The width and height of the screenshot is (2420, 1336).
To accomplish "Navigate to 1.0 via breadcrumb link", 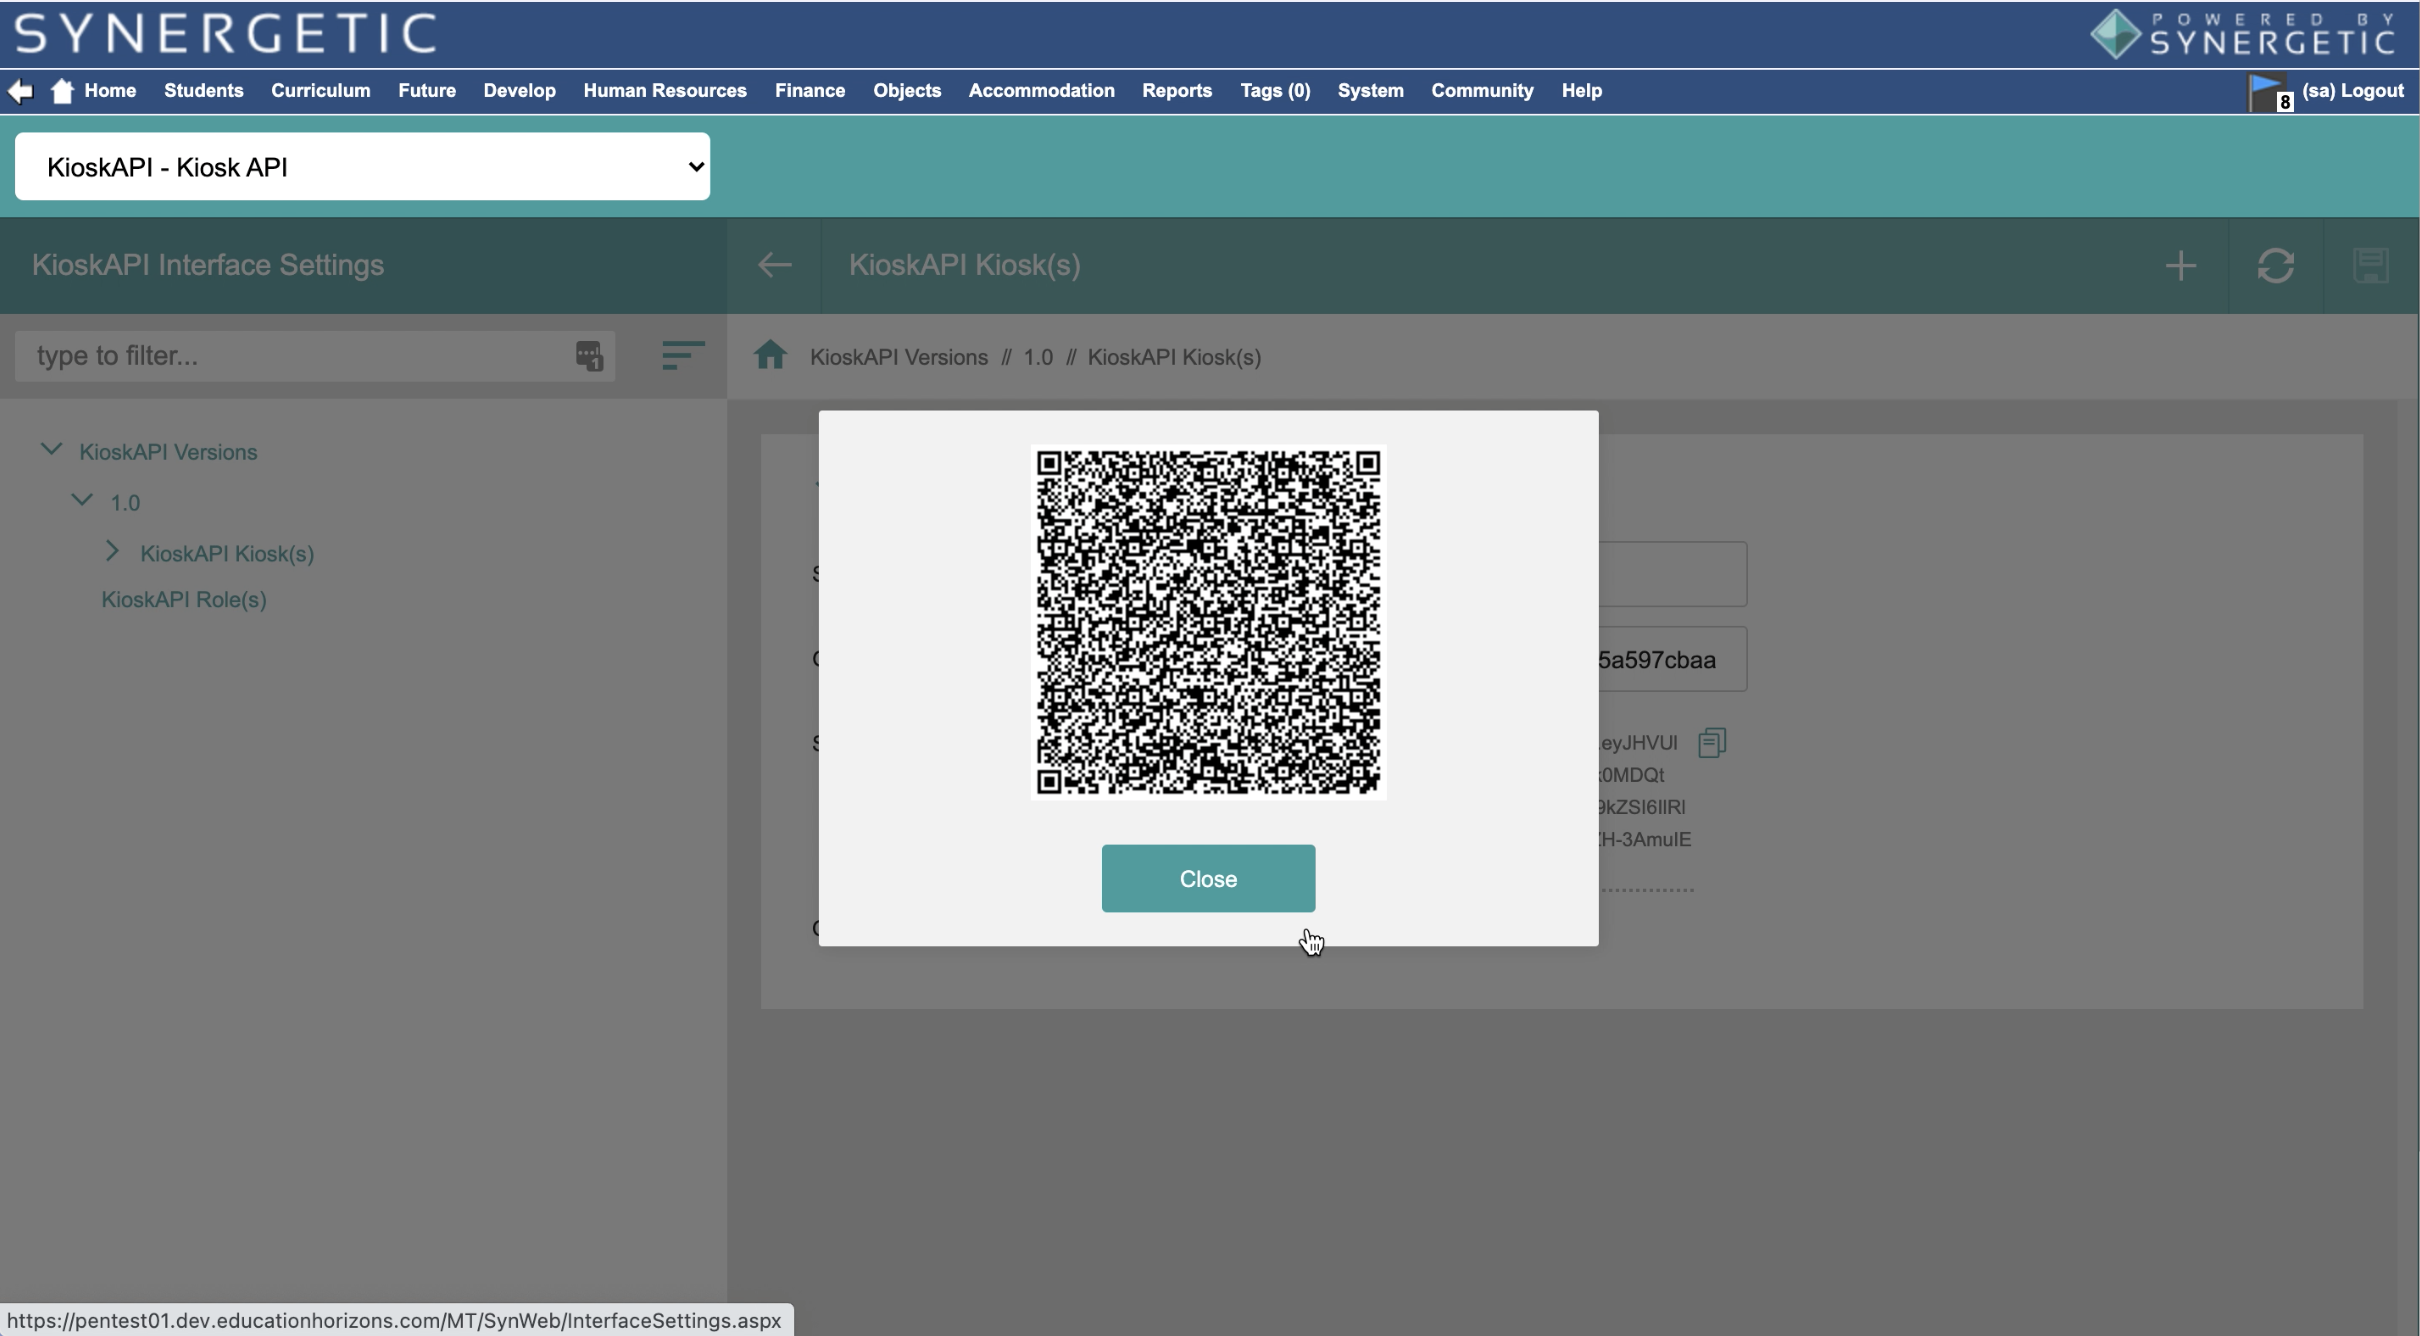I will (1036, 356).
